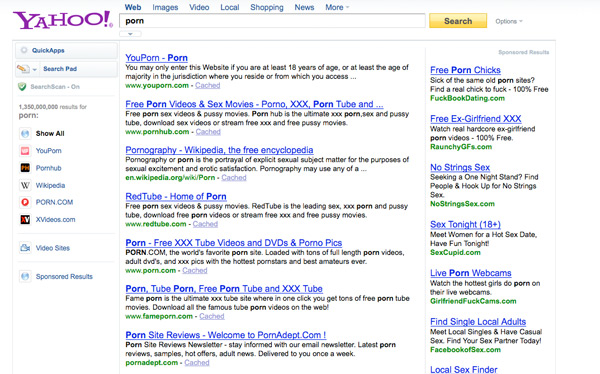Open the Options dropdown
This screenshot has width=600, height=374.
click(509, 21)
